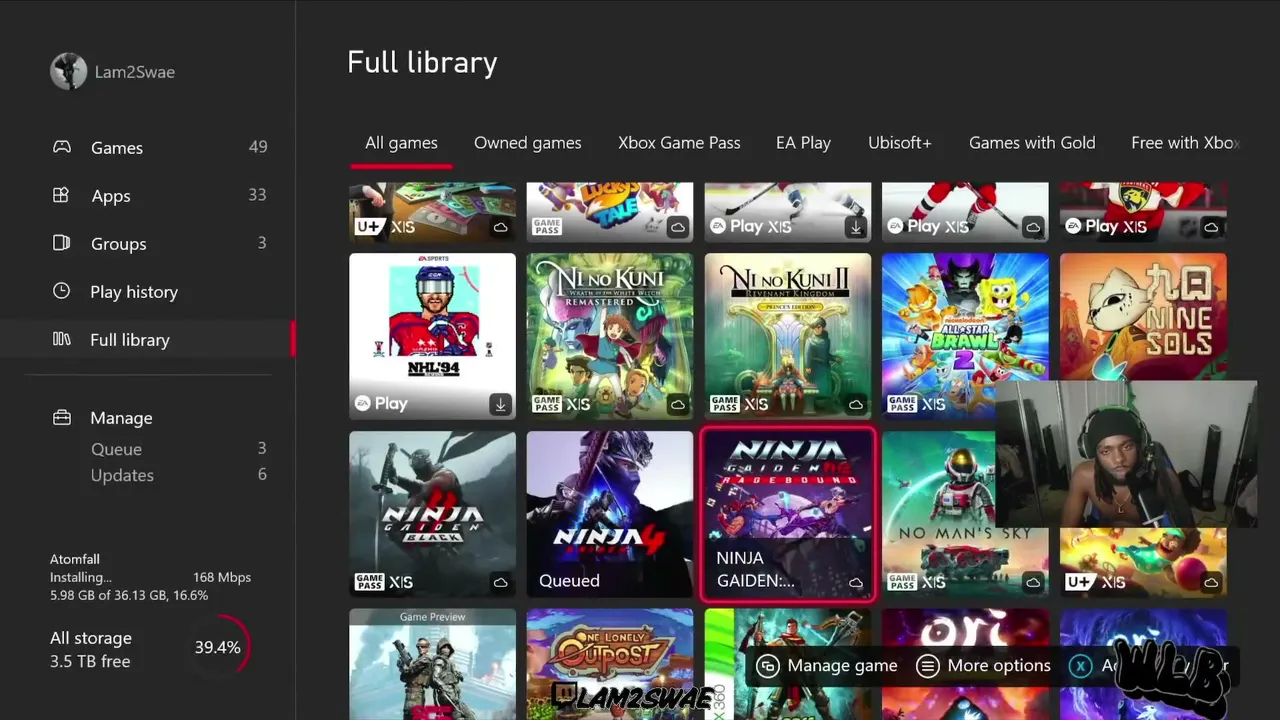Select the Nine Sols game tile
This screenshot has width=1280, height=720.
click(x=1143, y=317)
